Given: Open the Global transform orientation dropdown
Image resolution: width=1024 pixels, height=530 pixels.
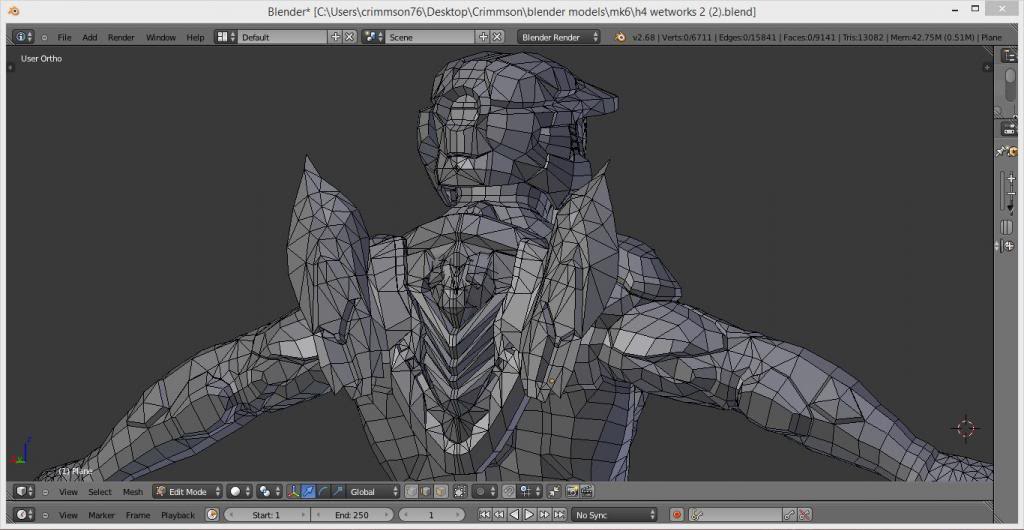Looking at the screenshot, I should [373, 491].
